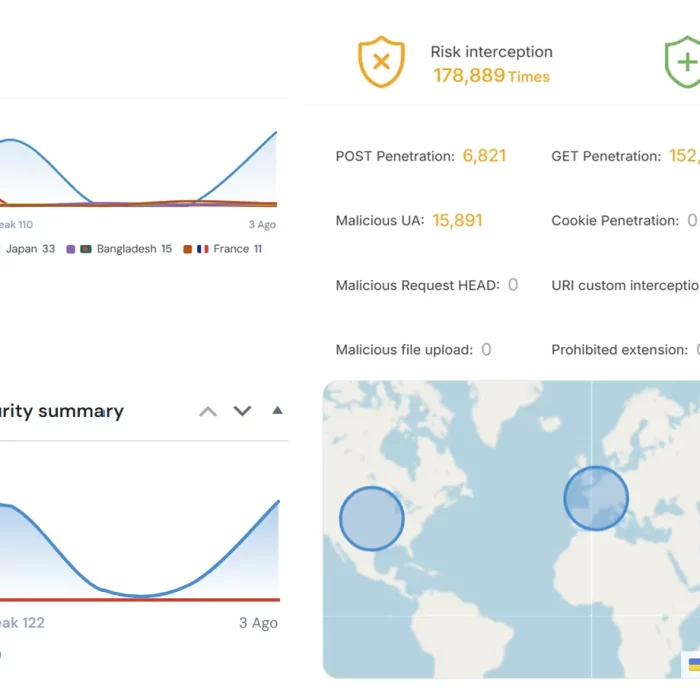This screenshot has height=700, width=700.
Task: Click the Risk interception title
Action: [x=492, y=52]
